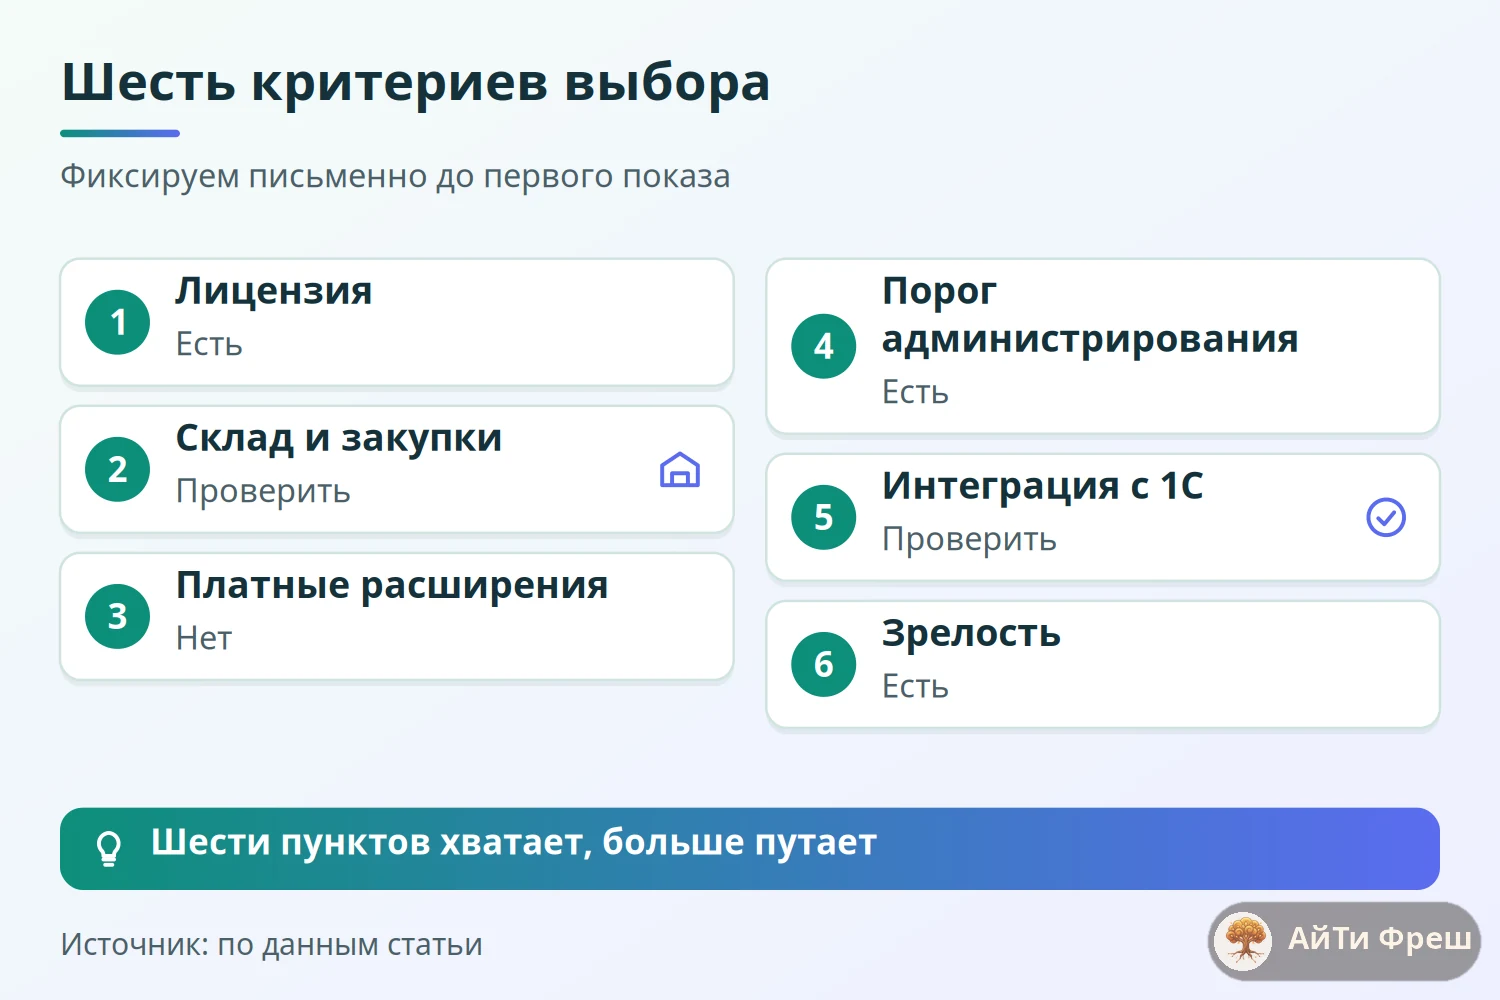Click the tree logo next to АйТи Фреш
Screen dimensions: 1500x1000
1244,940
